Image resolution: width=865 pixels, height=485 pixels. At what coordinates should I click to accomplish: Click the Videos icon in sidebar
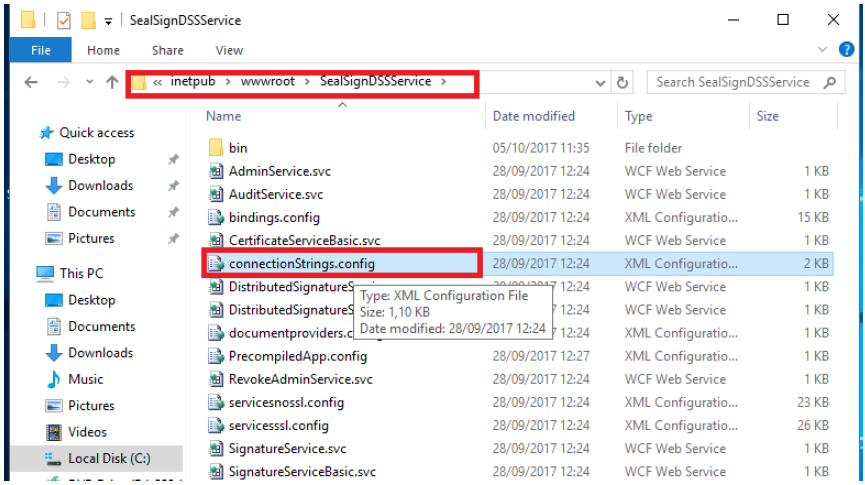tap(54, 432)
